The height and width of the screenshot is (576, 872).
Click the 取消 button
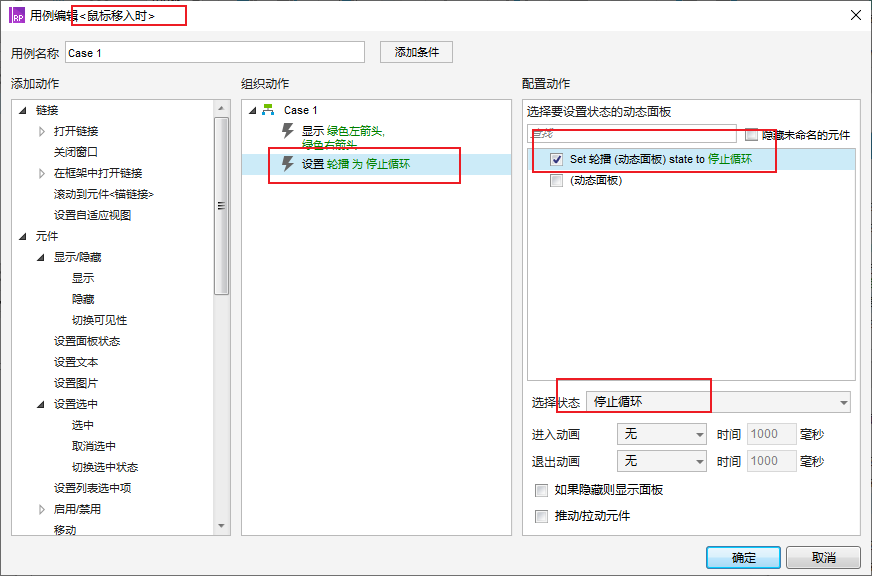(824, 558)
